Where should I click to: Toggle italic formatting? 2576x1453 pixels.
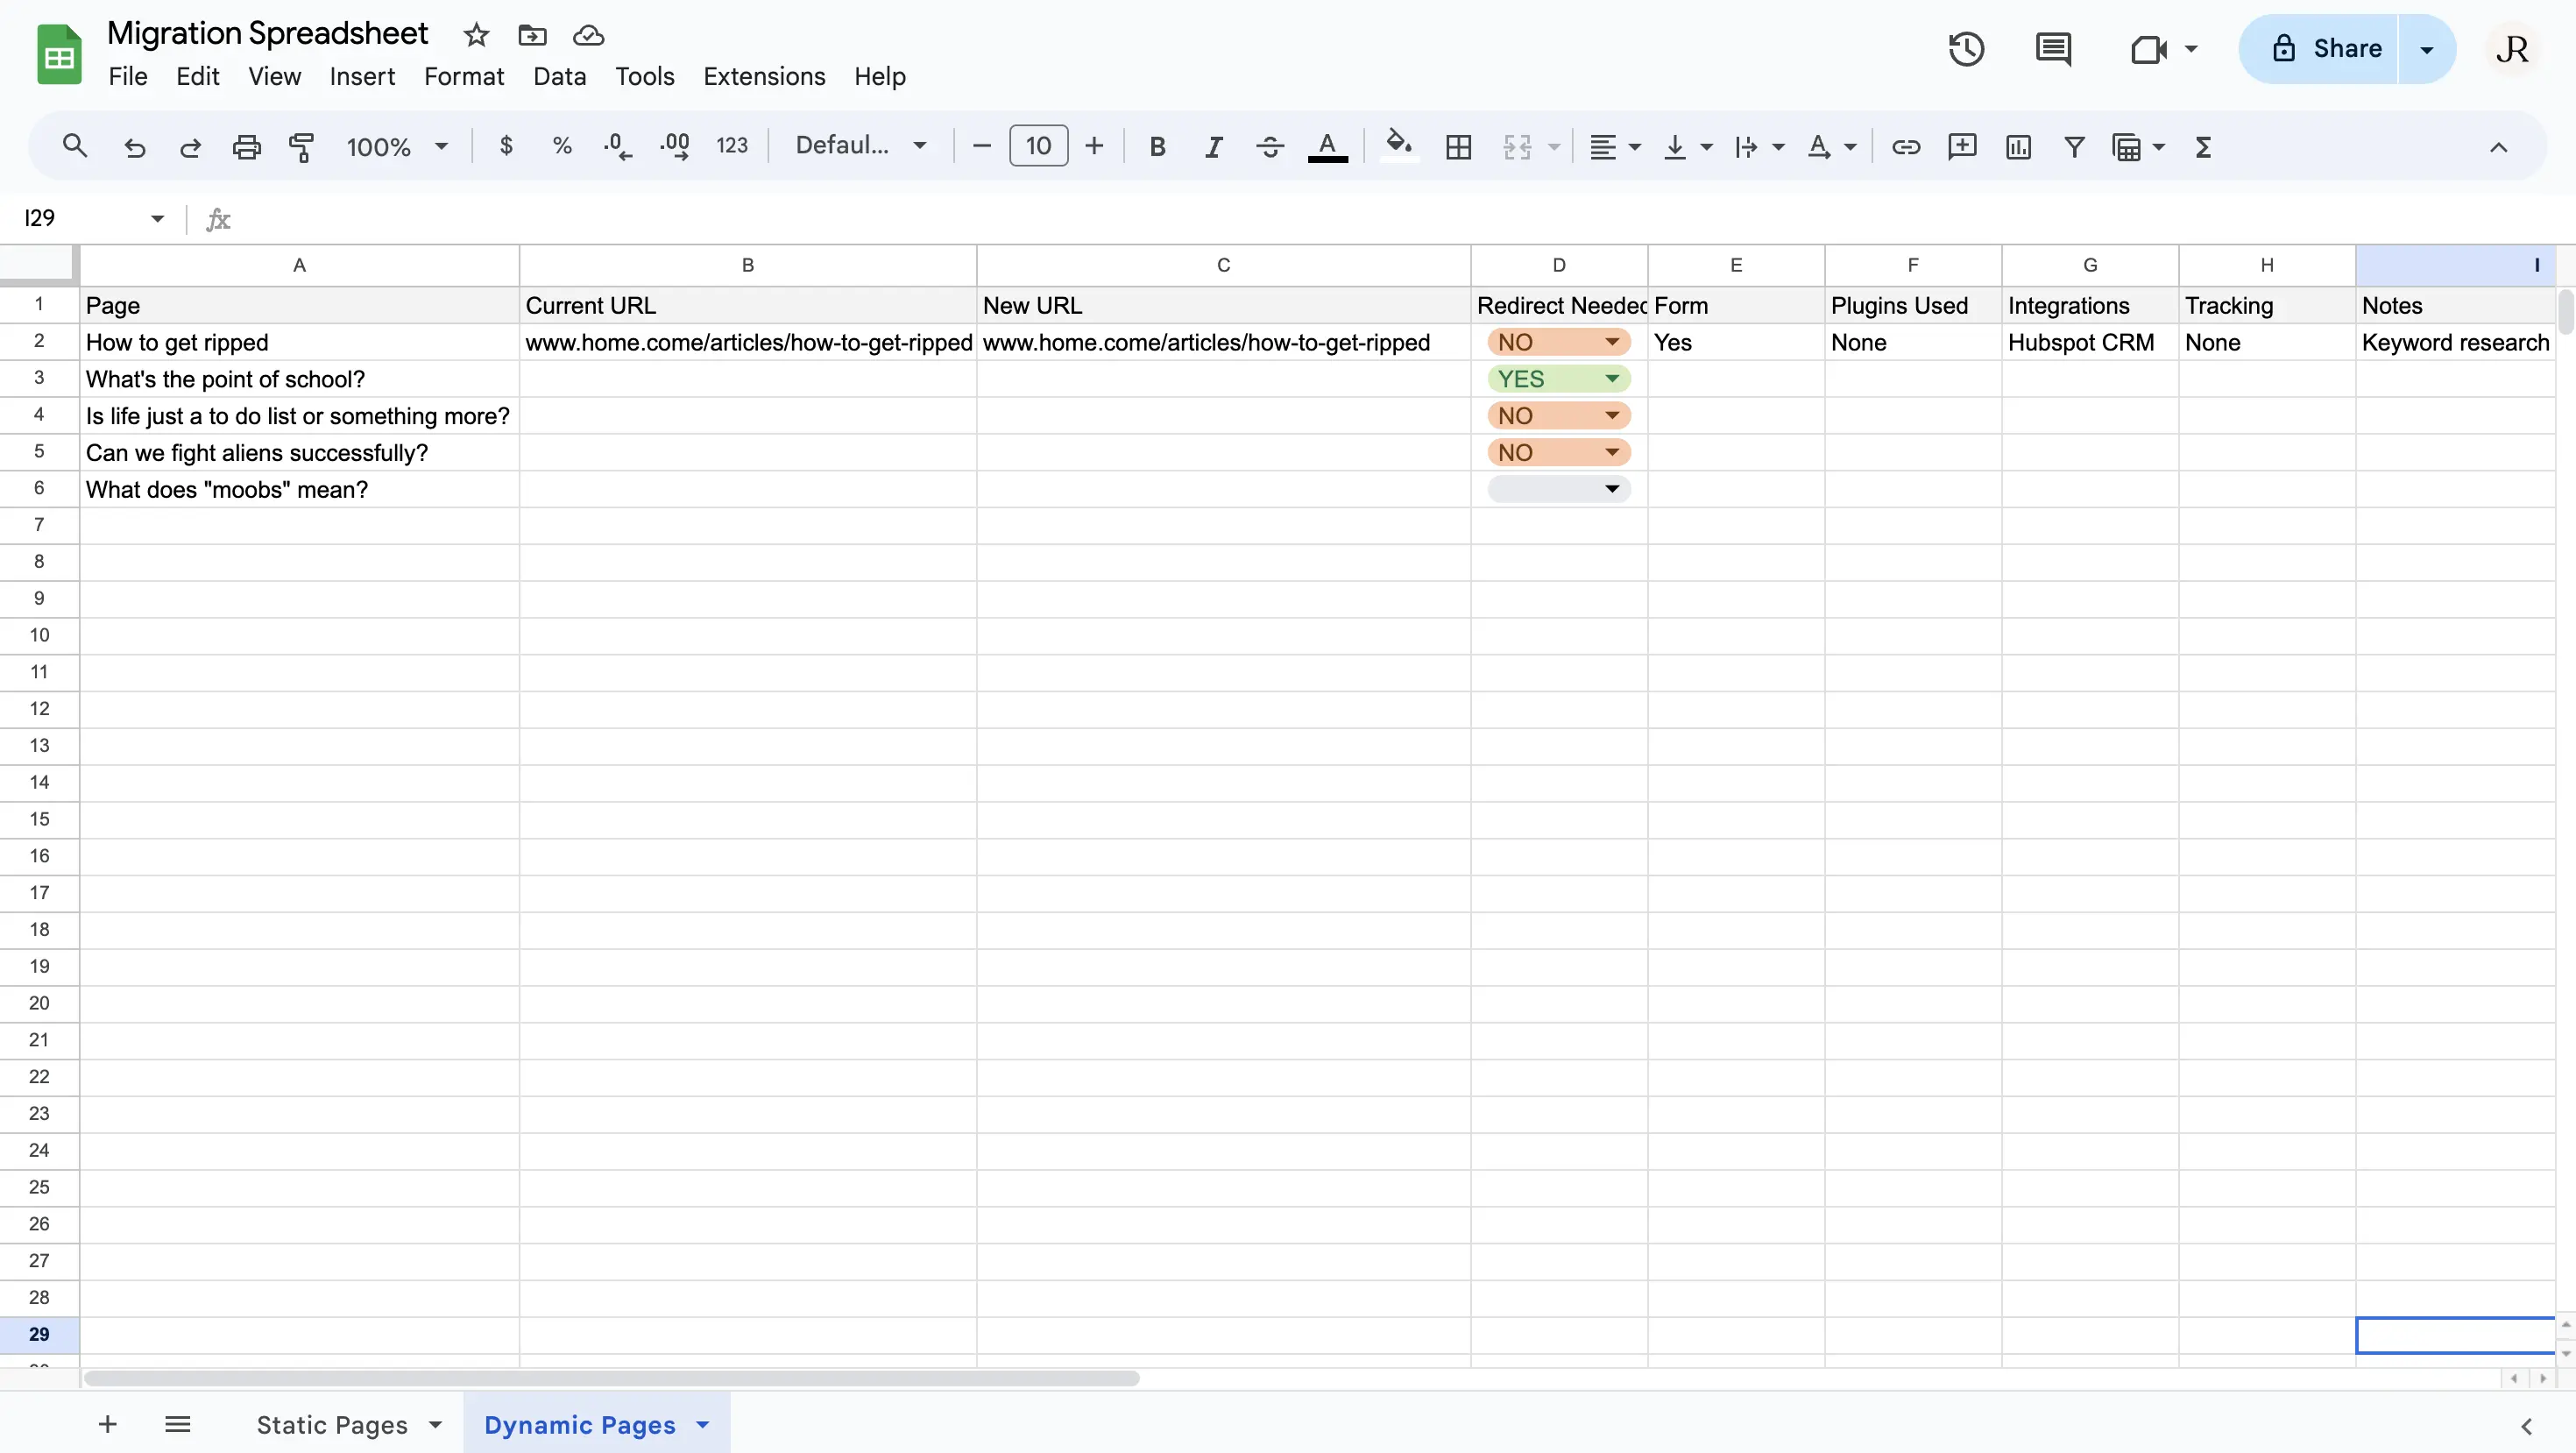pyautogui.click(x=1213, y=147)
